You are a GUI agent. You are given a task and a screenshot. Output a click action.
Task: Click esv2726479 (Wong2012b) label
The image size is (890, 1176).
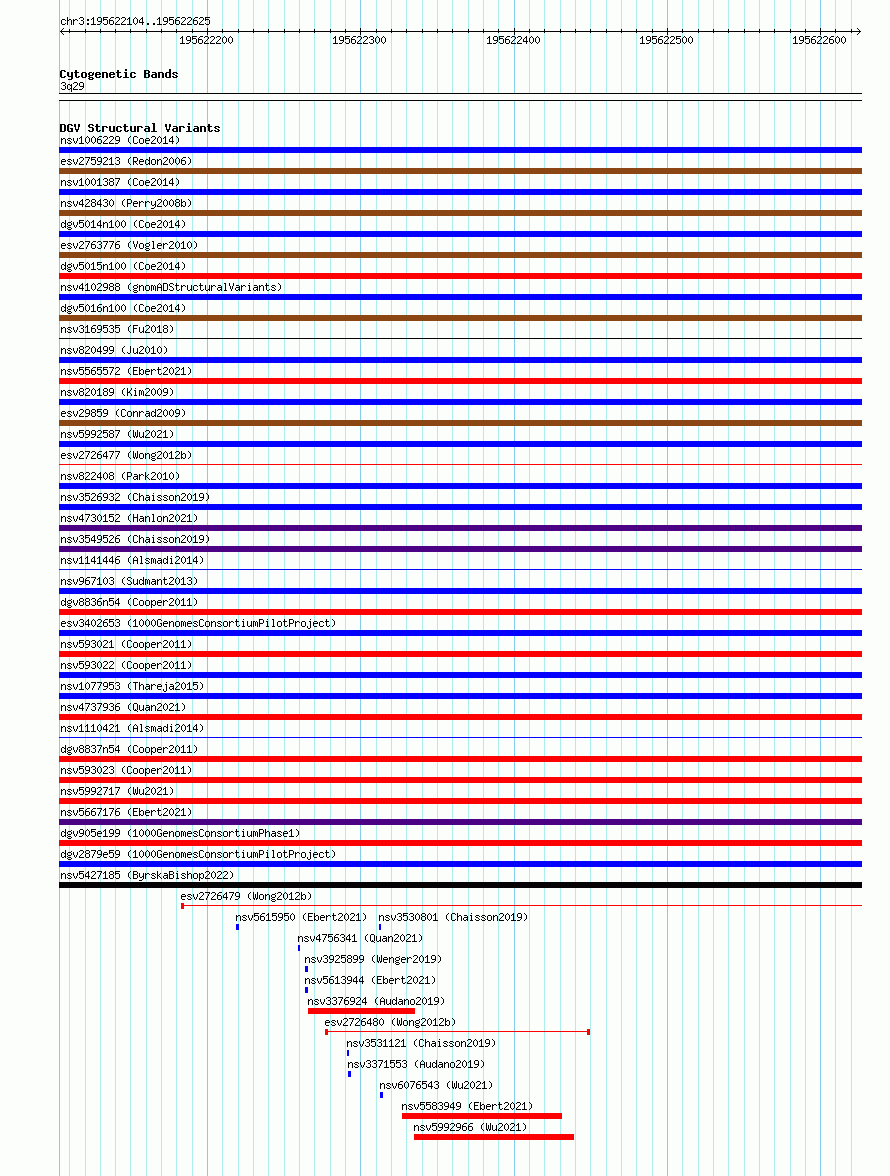(246, 896)
